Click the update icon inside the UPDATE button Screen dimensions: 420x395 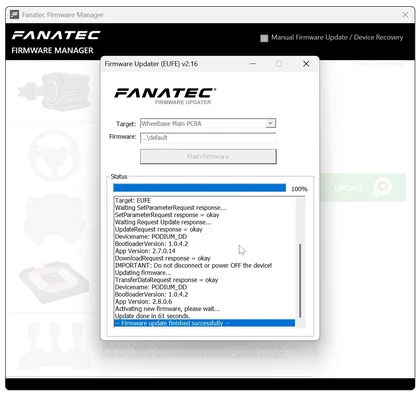point(382,187)
